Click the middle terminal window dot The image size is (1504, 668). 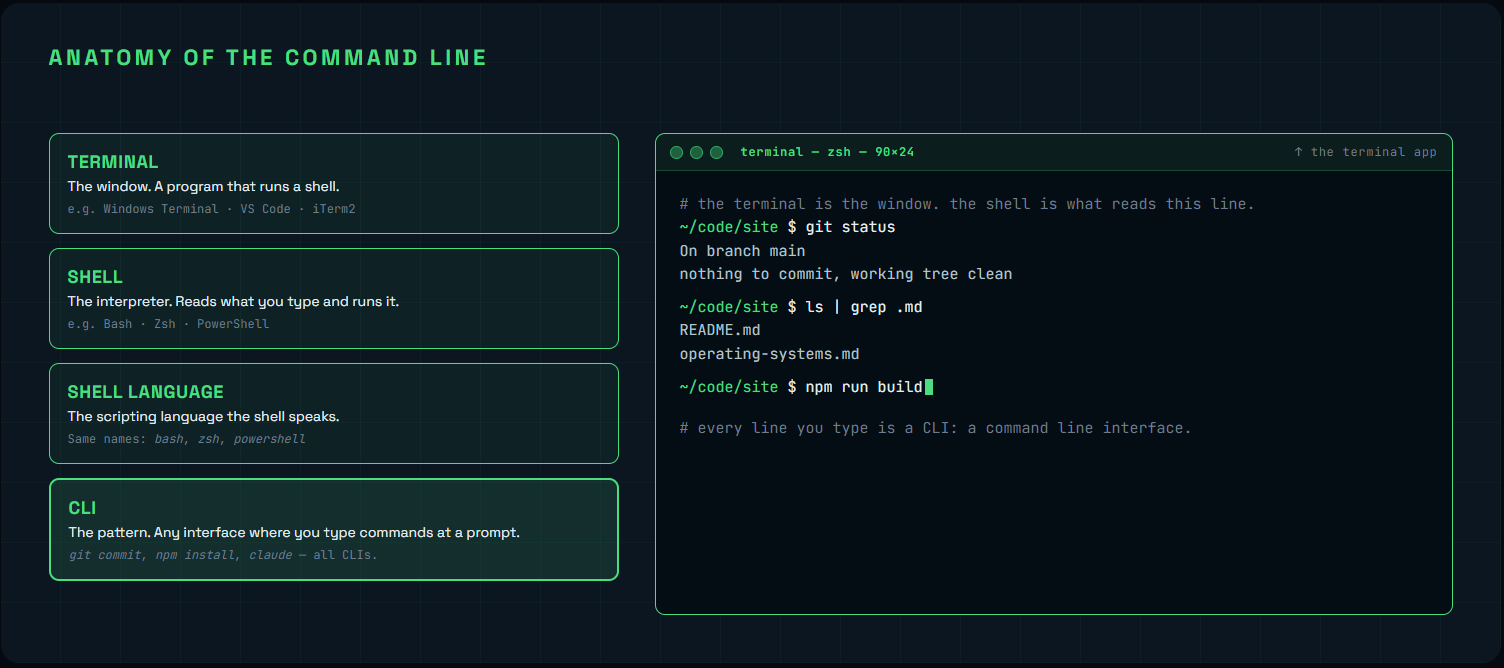click(x=696, y=152)
